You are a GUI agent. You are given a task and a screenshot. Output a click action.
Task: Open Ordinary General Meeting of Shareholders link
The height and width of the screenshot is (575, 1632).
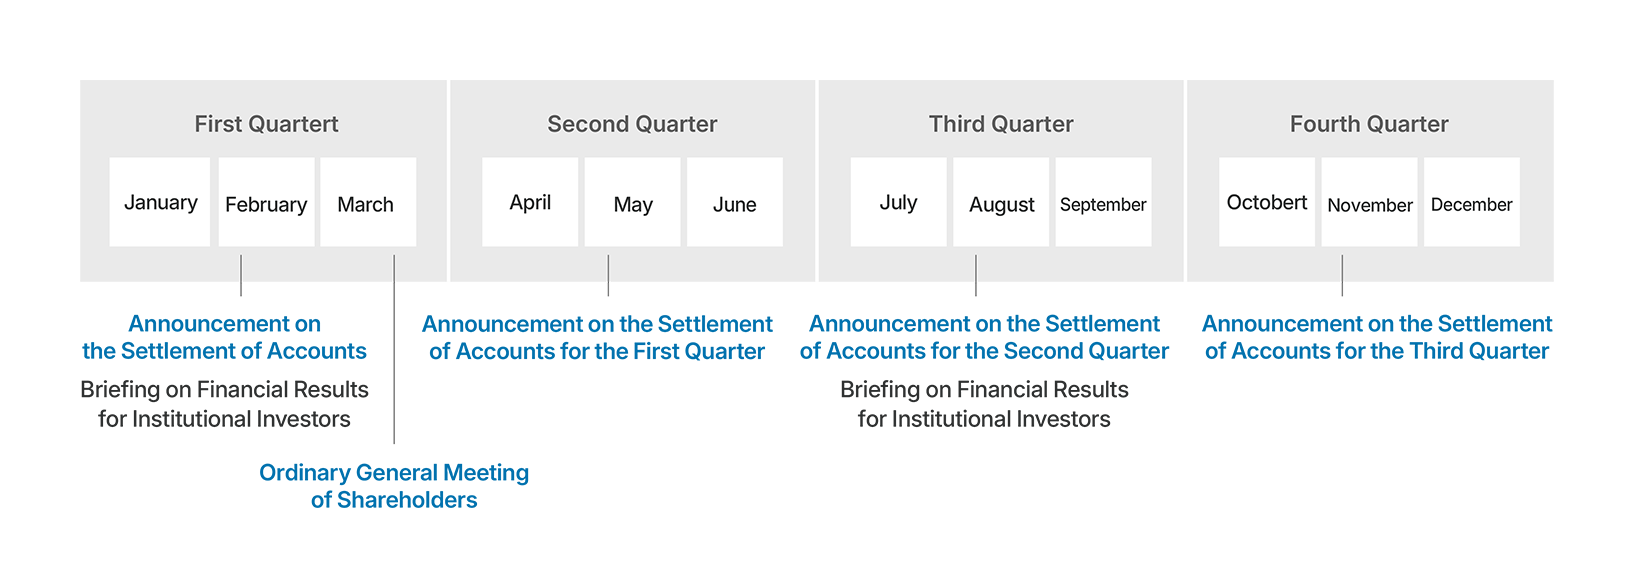click(x=394, y=486)
